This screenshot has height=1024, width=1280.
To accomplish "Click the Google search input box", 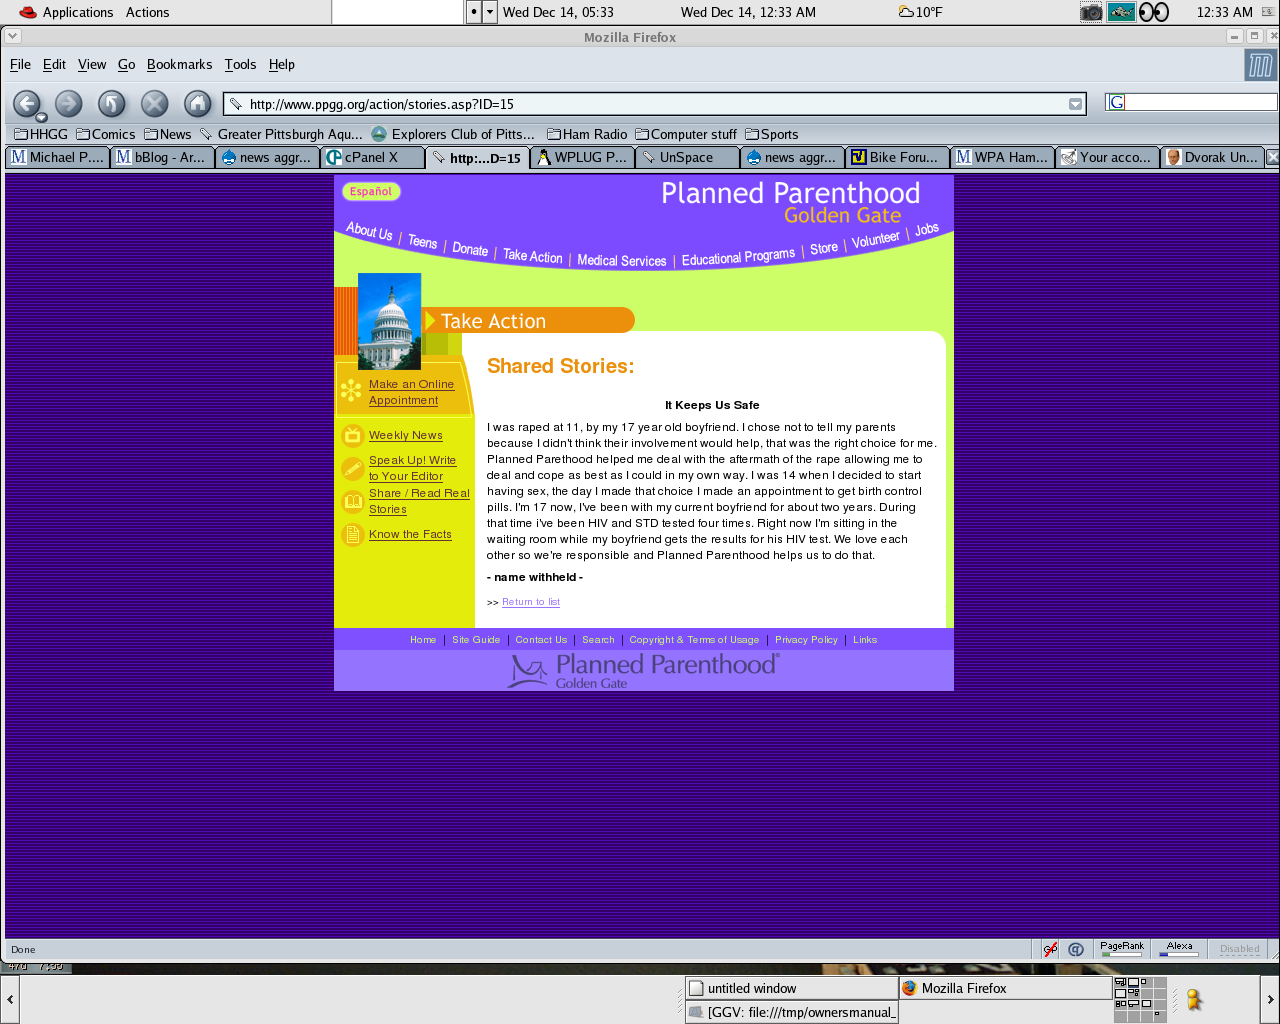I will coord(1201,102).
